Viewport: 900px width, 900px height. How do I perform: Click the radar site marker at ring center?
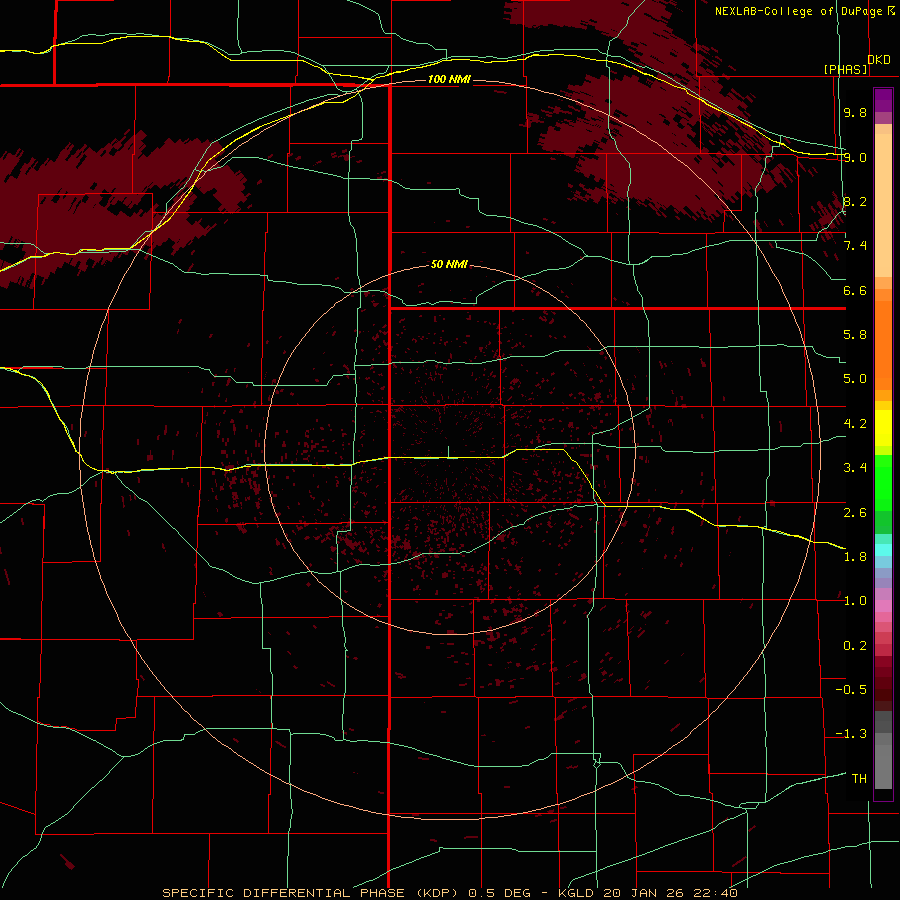click(x=448, y=452)
